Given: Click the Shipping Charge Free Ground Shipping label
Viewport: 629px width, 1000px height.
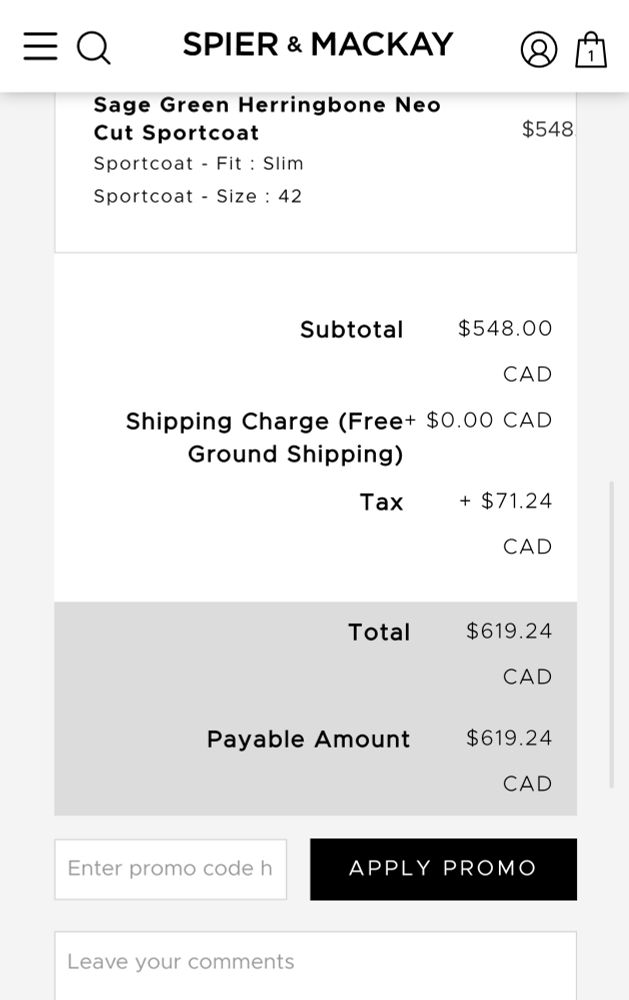Looking at the screenshot, I should coord(264,438).
